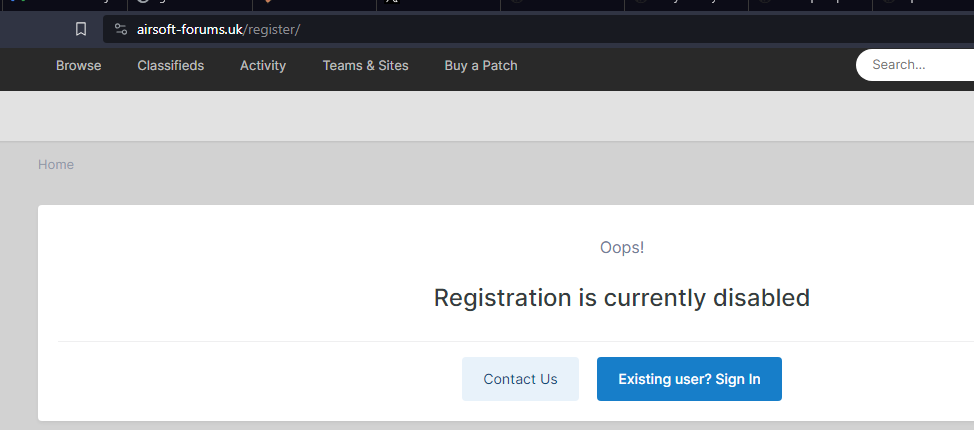This screenshot has height=430, width=974.
Task: Open the site information icon in the address bar
Action: [121, 29]
